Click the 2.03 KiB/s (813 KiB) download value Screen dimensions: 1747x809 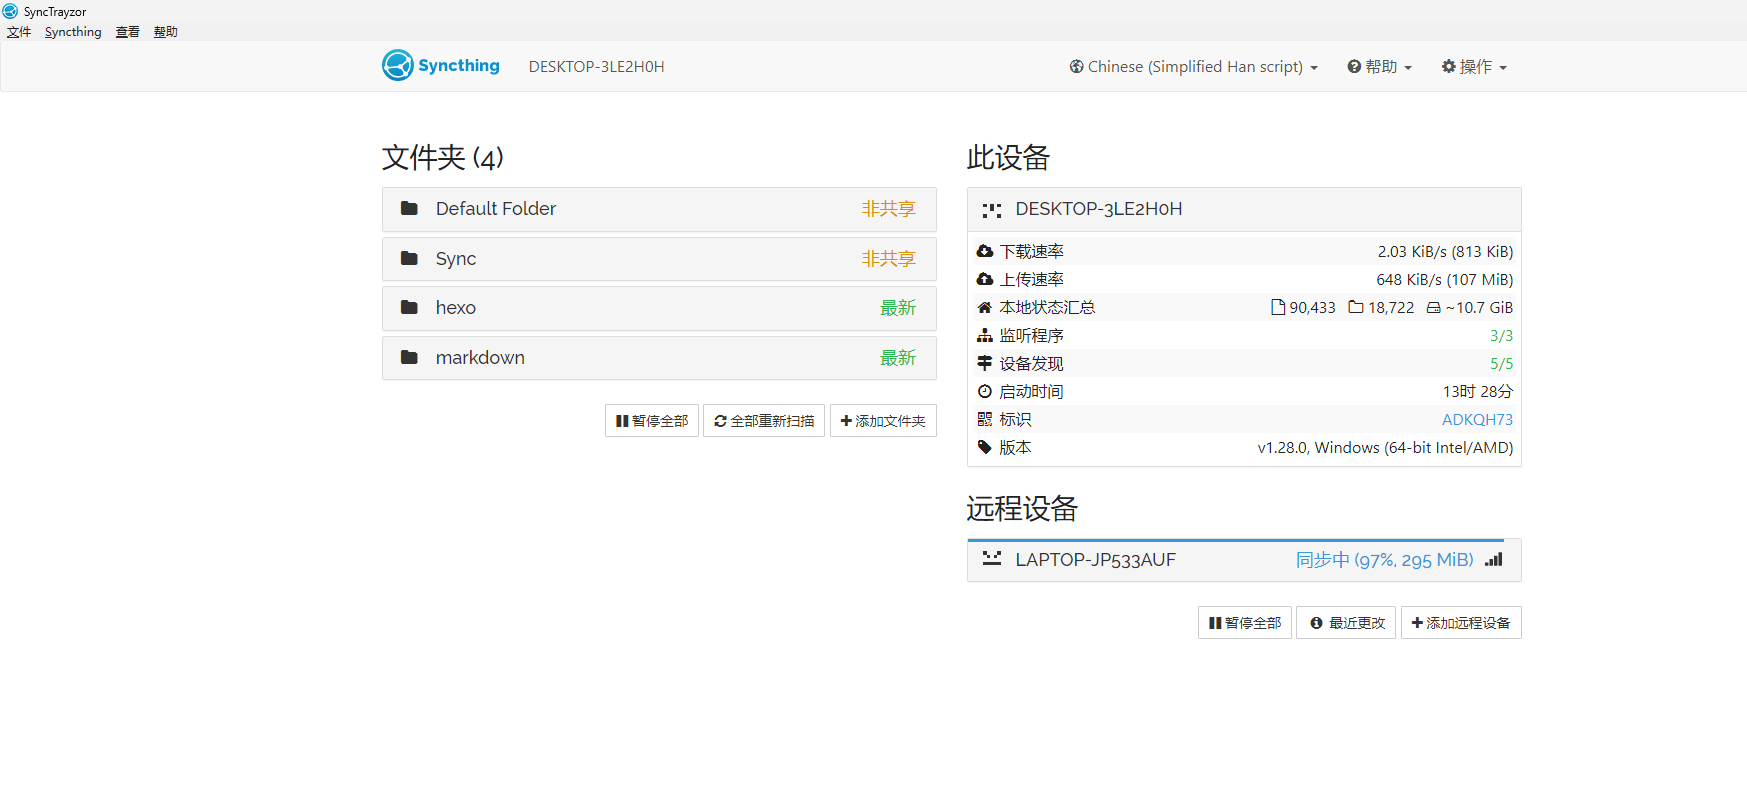1445,252
